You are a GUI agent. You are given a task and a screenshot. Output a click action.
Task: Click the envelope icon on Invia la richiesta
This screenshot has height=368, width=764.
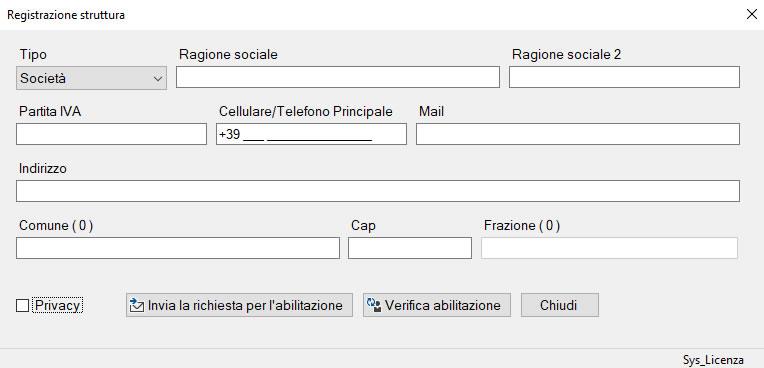137,306
